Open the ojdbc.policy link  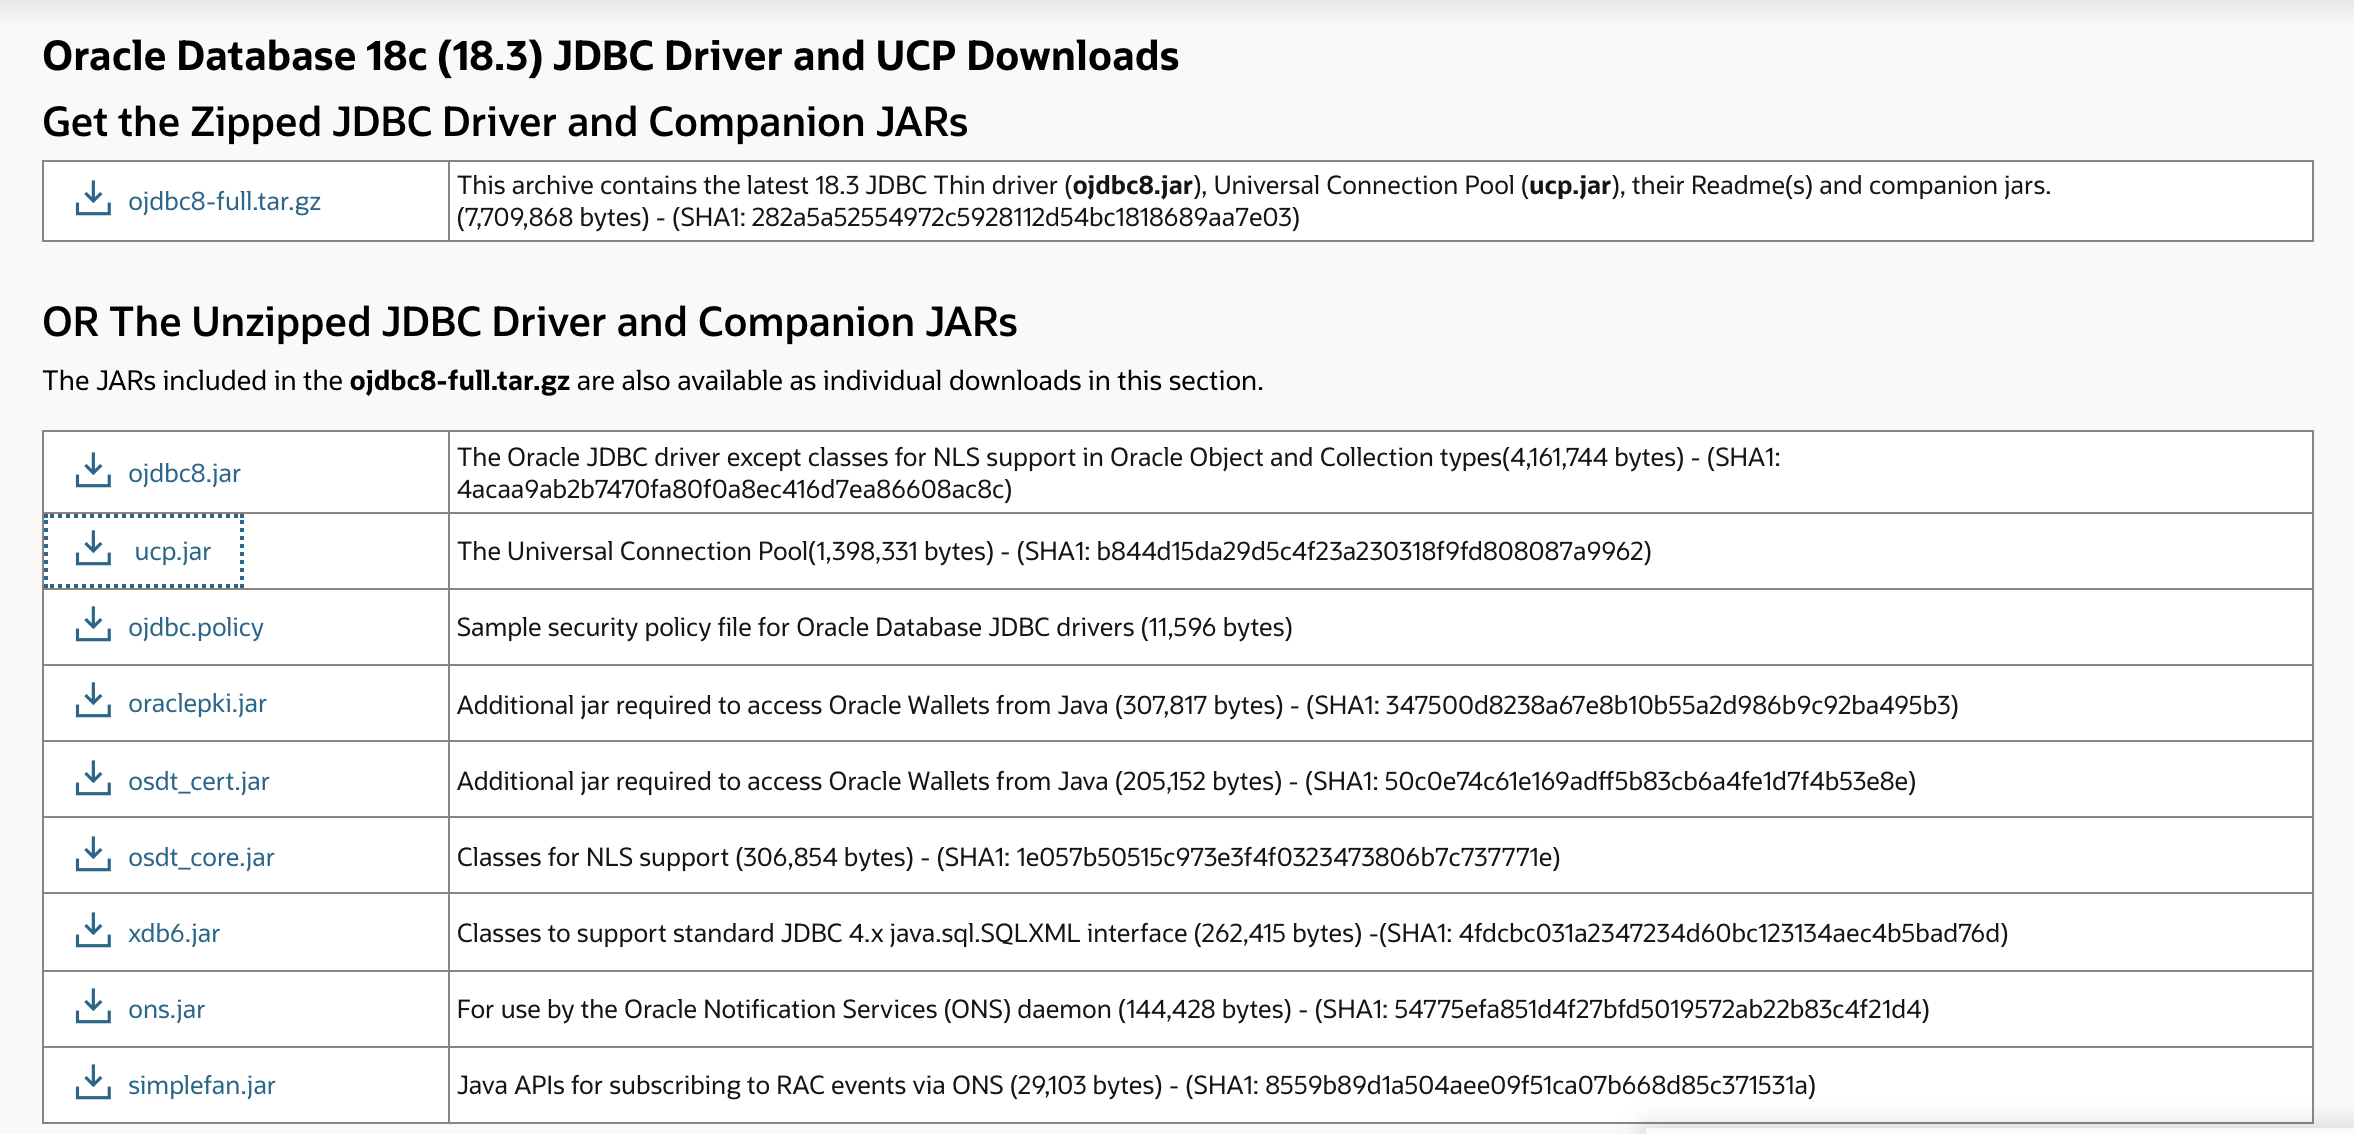point(196,628)
